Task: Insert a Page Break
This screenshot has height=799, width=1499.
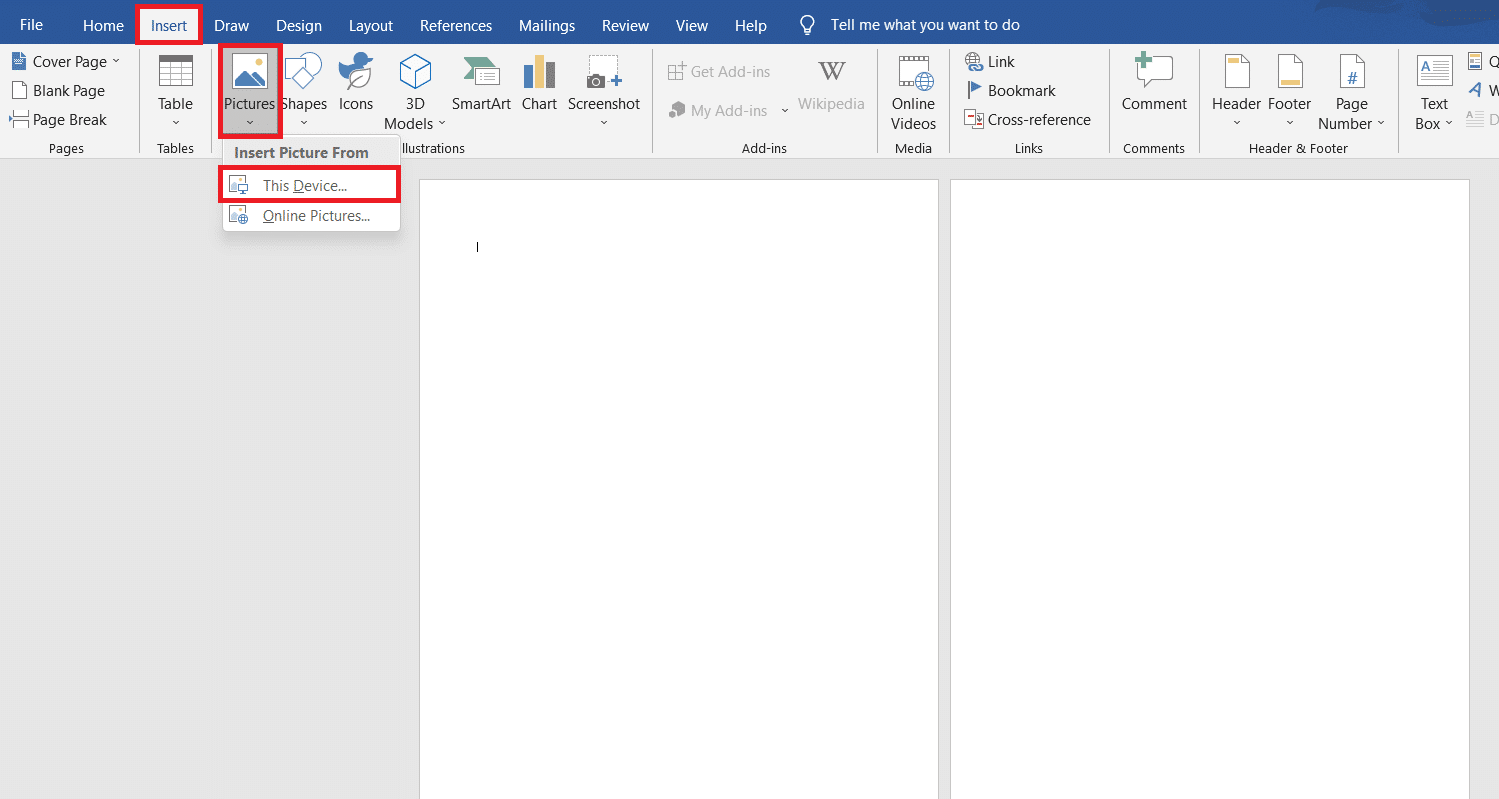Action: click(58, 119)
